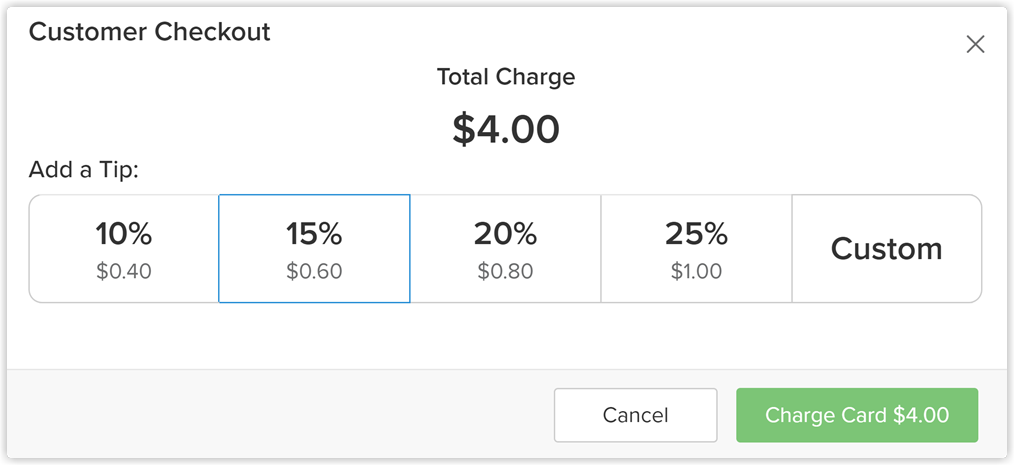Close the Customer Checkout dialog

(x=975, y=44)
